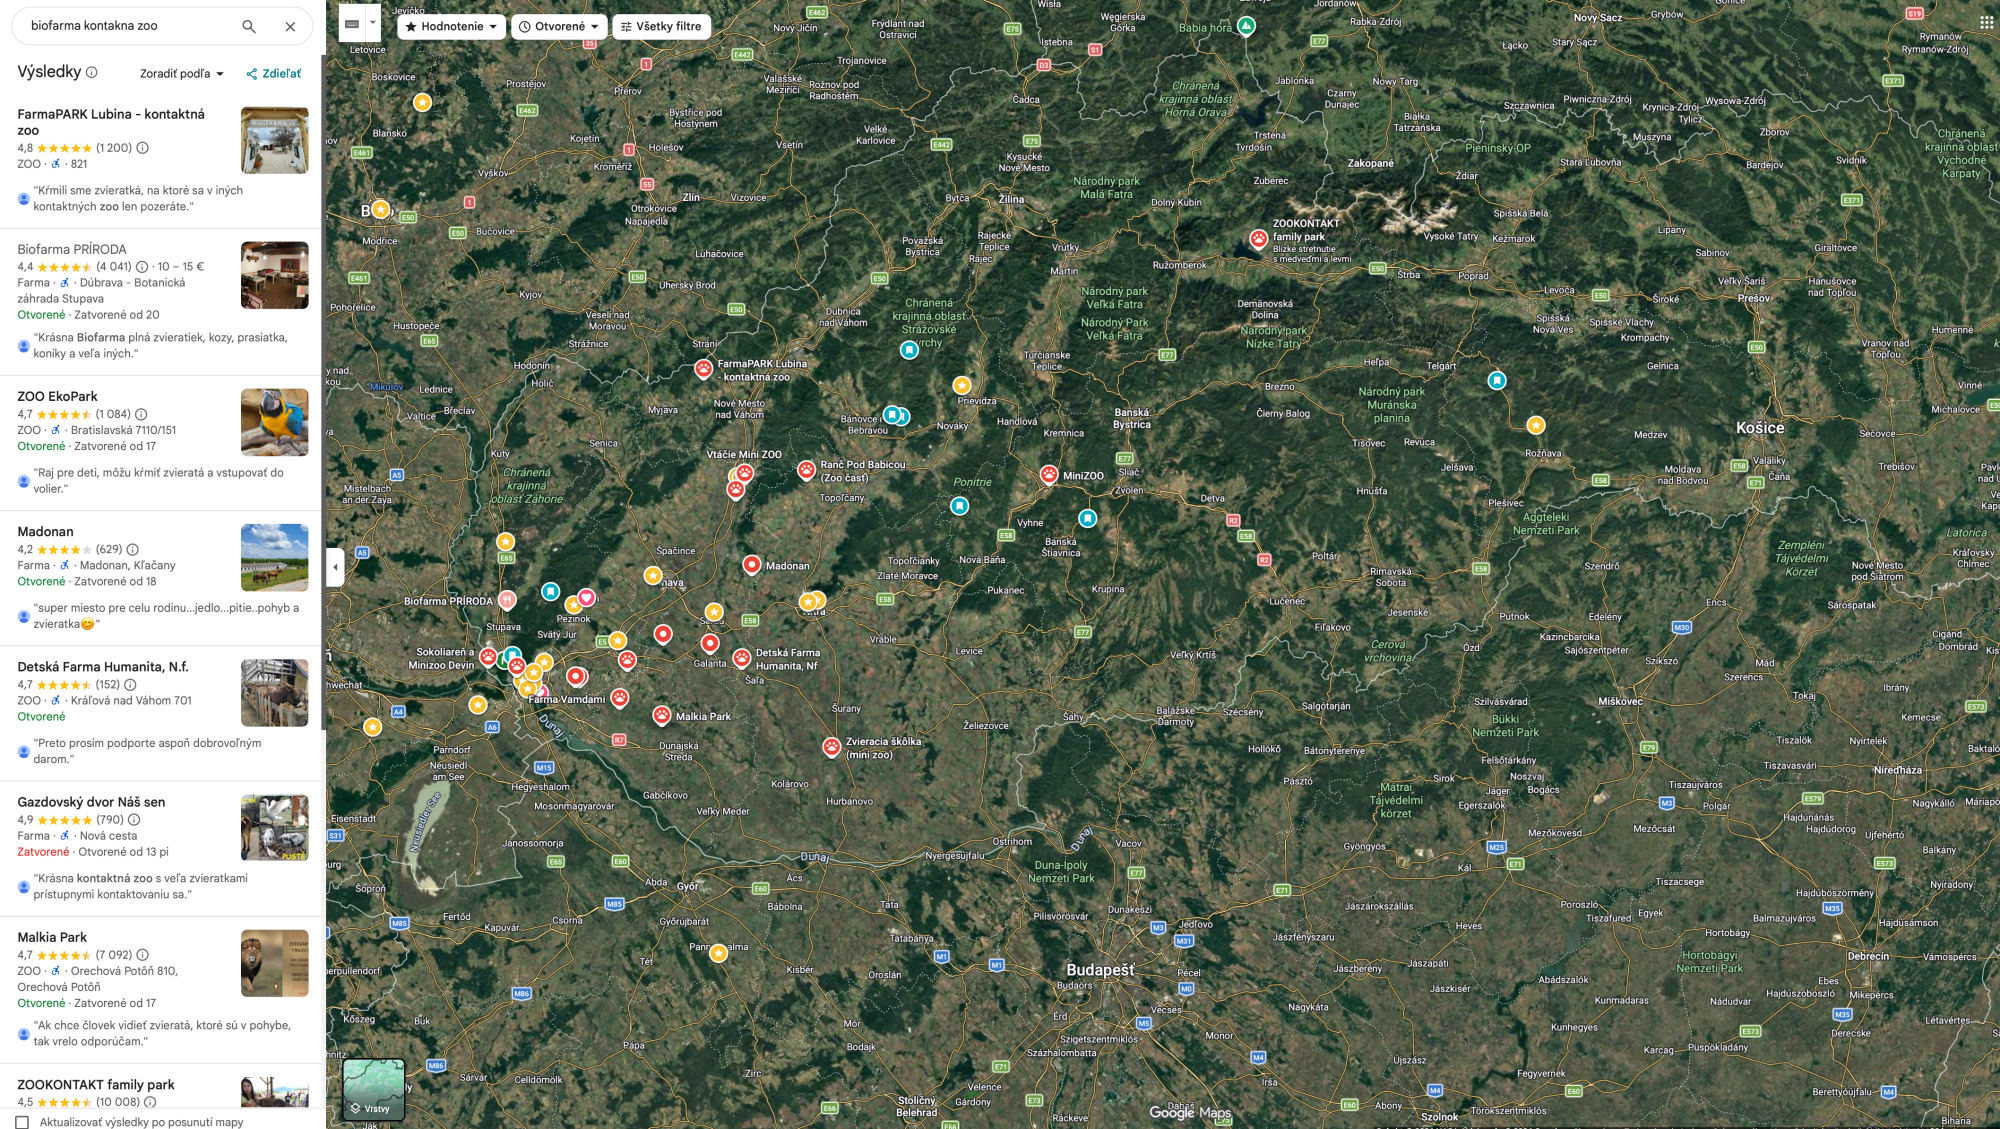Click the search magnifier icon
Image resolution: width=2000 pixels, height=1129 pixels.
coord(249,27)
